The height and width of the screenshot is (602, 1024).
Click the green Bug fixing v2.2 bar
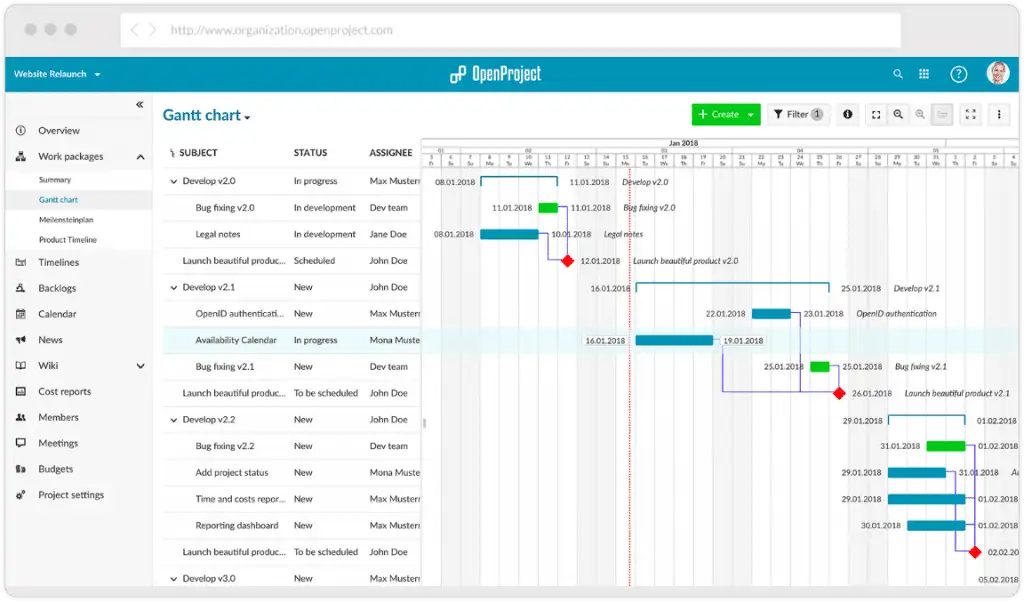coord(946,446)
